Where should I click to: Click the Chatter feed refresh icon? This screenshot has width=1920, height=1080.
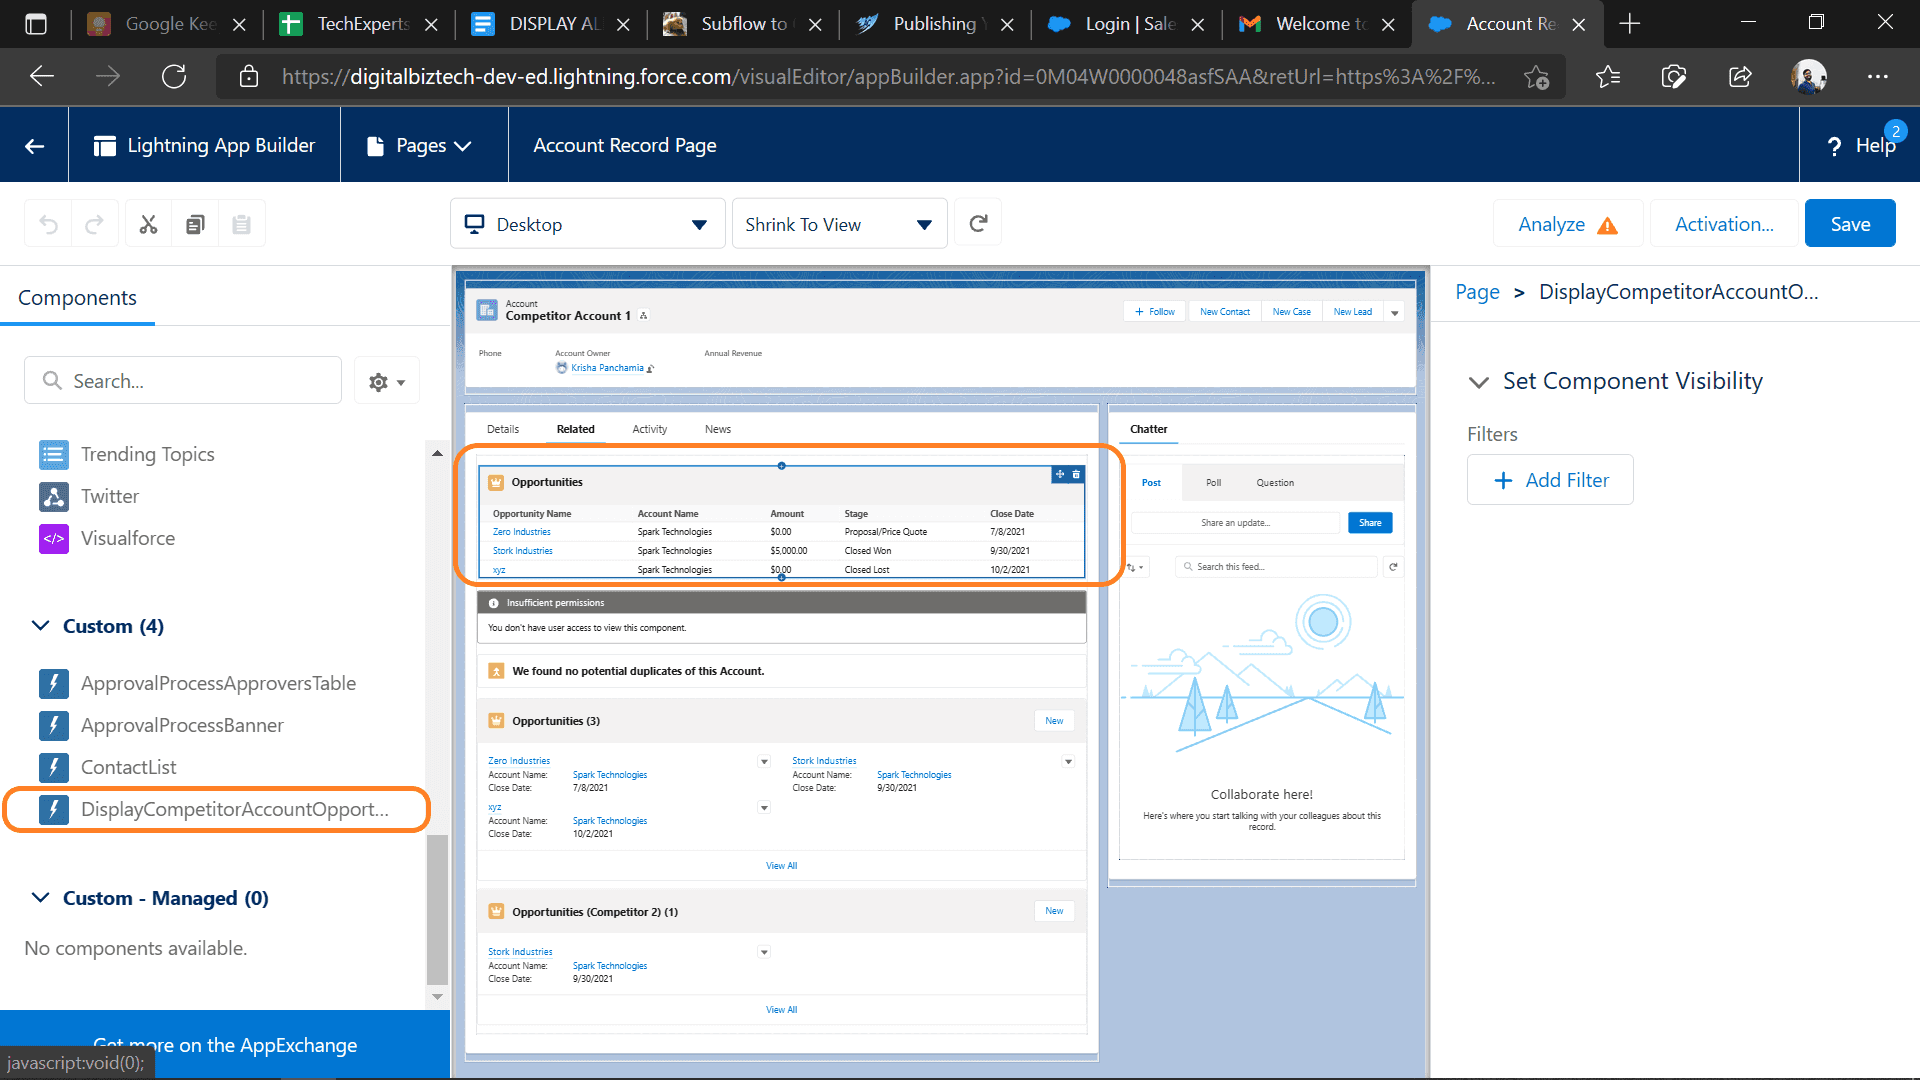(x=1393, y=567)
